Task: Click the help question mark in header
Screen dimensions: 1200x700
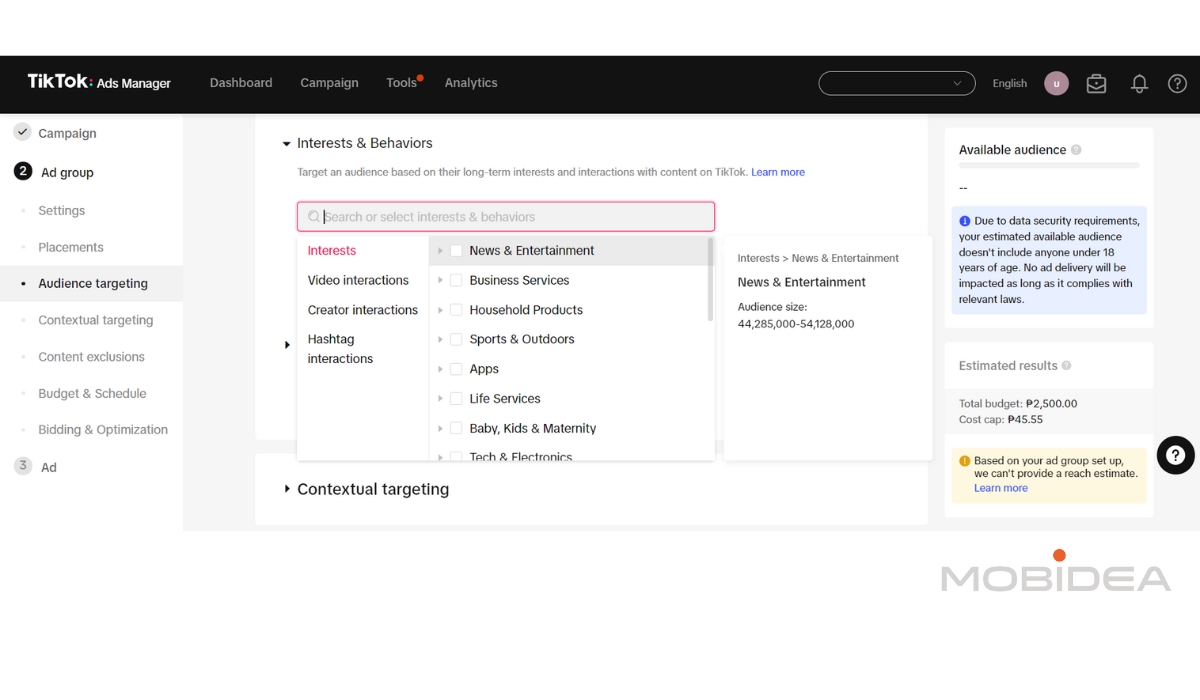Action: click(1177, 84)
